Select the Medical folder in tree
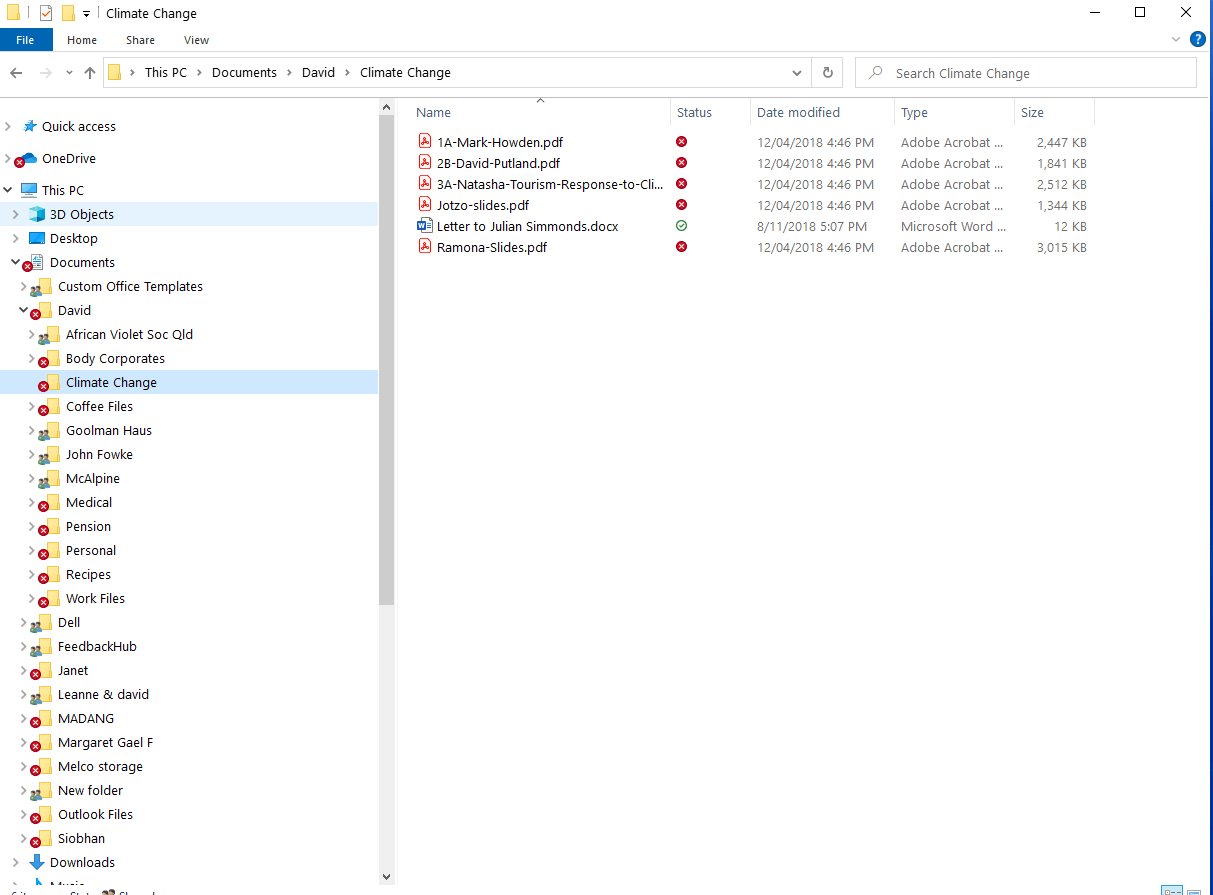 click(x=89, y=502)
